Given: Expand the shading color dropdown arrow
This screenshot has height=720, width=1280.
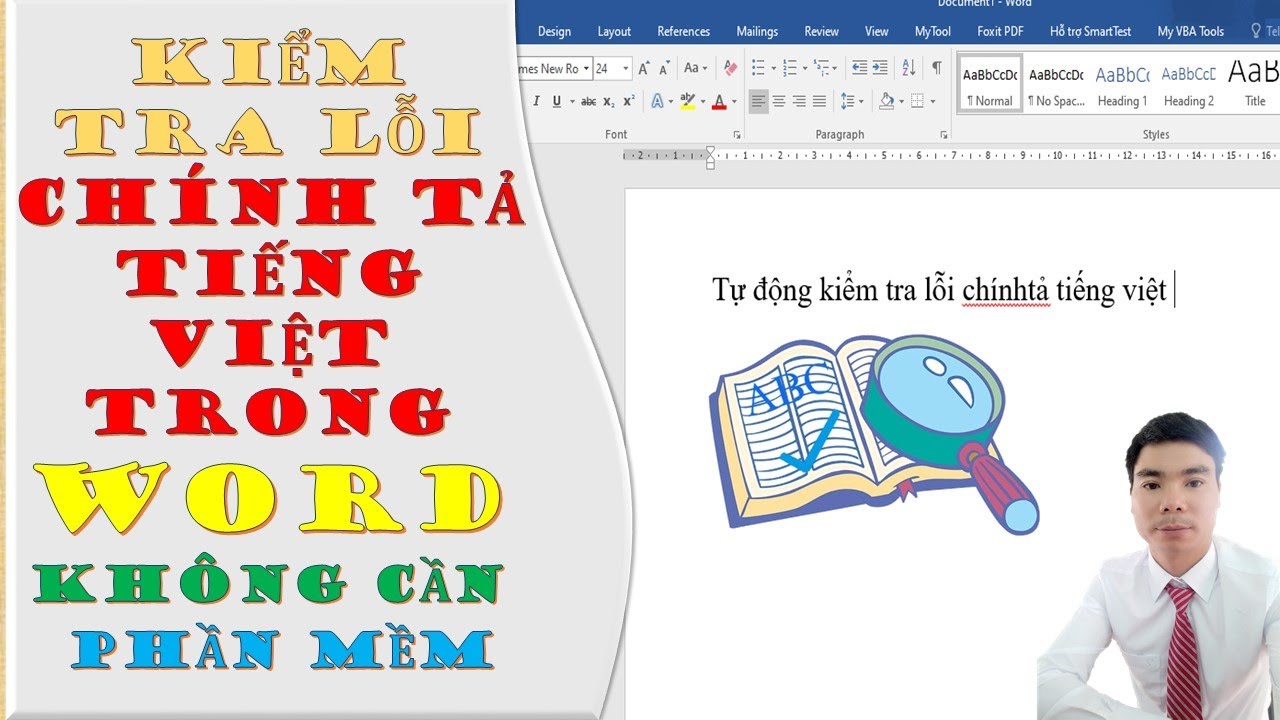Looking at the screenshot, I should (901, 101).
